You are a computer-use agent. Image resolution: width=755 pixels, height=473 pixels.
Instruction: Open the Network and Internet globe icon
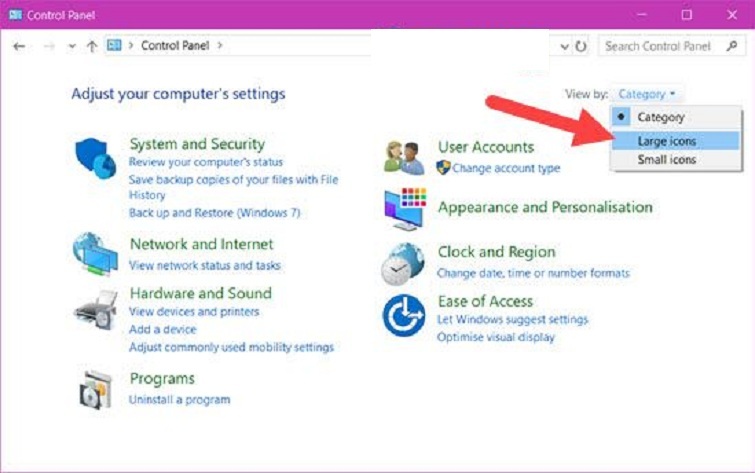point(96,255)
